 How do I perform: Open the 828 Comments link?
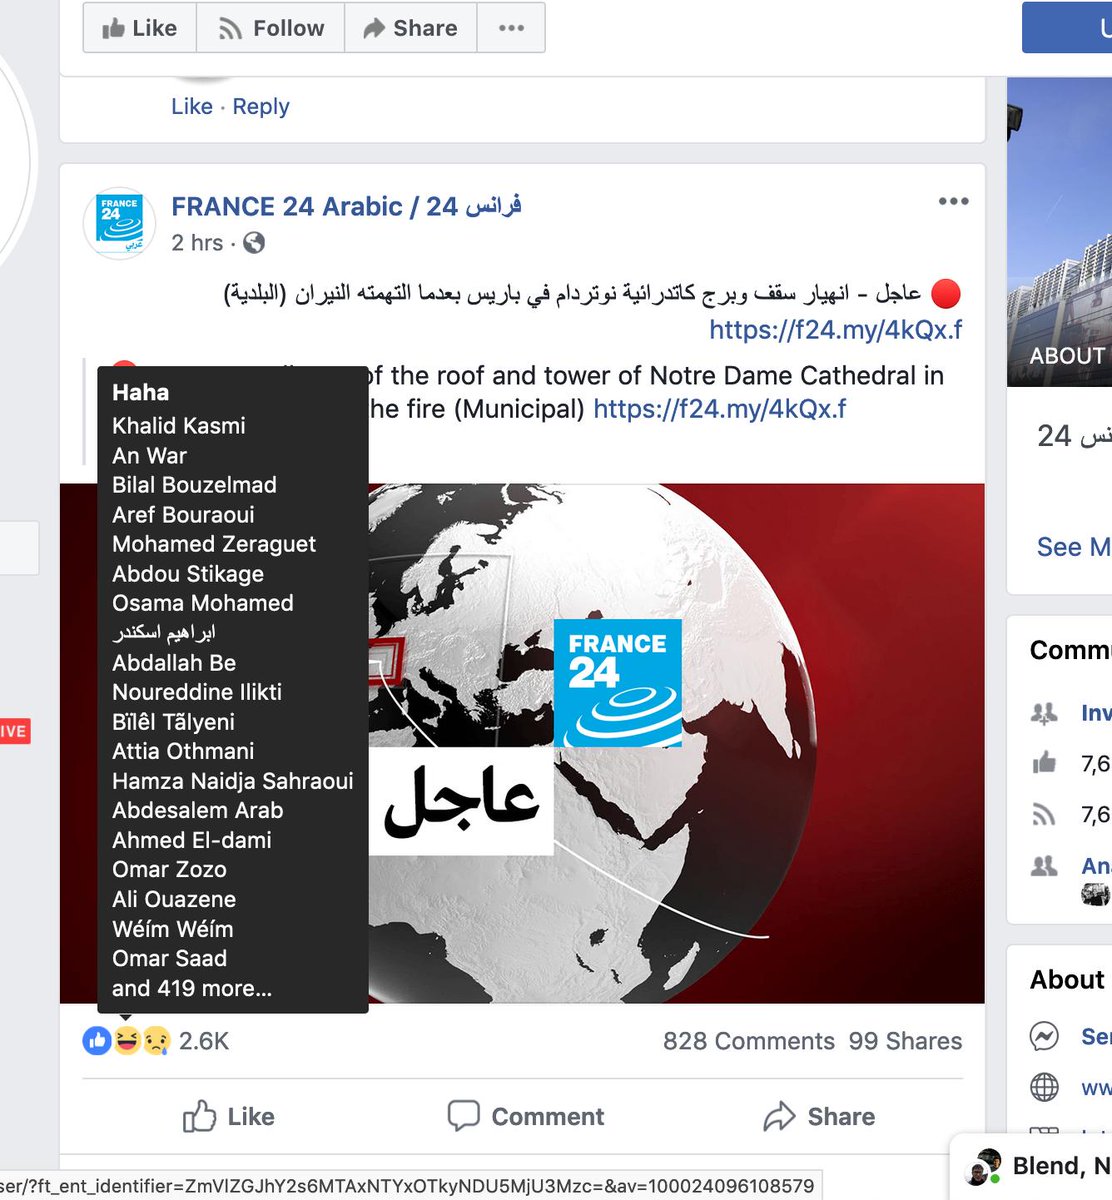[749, 1041]
